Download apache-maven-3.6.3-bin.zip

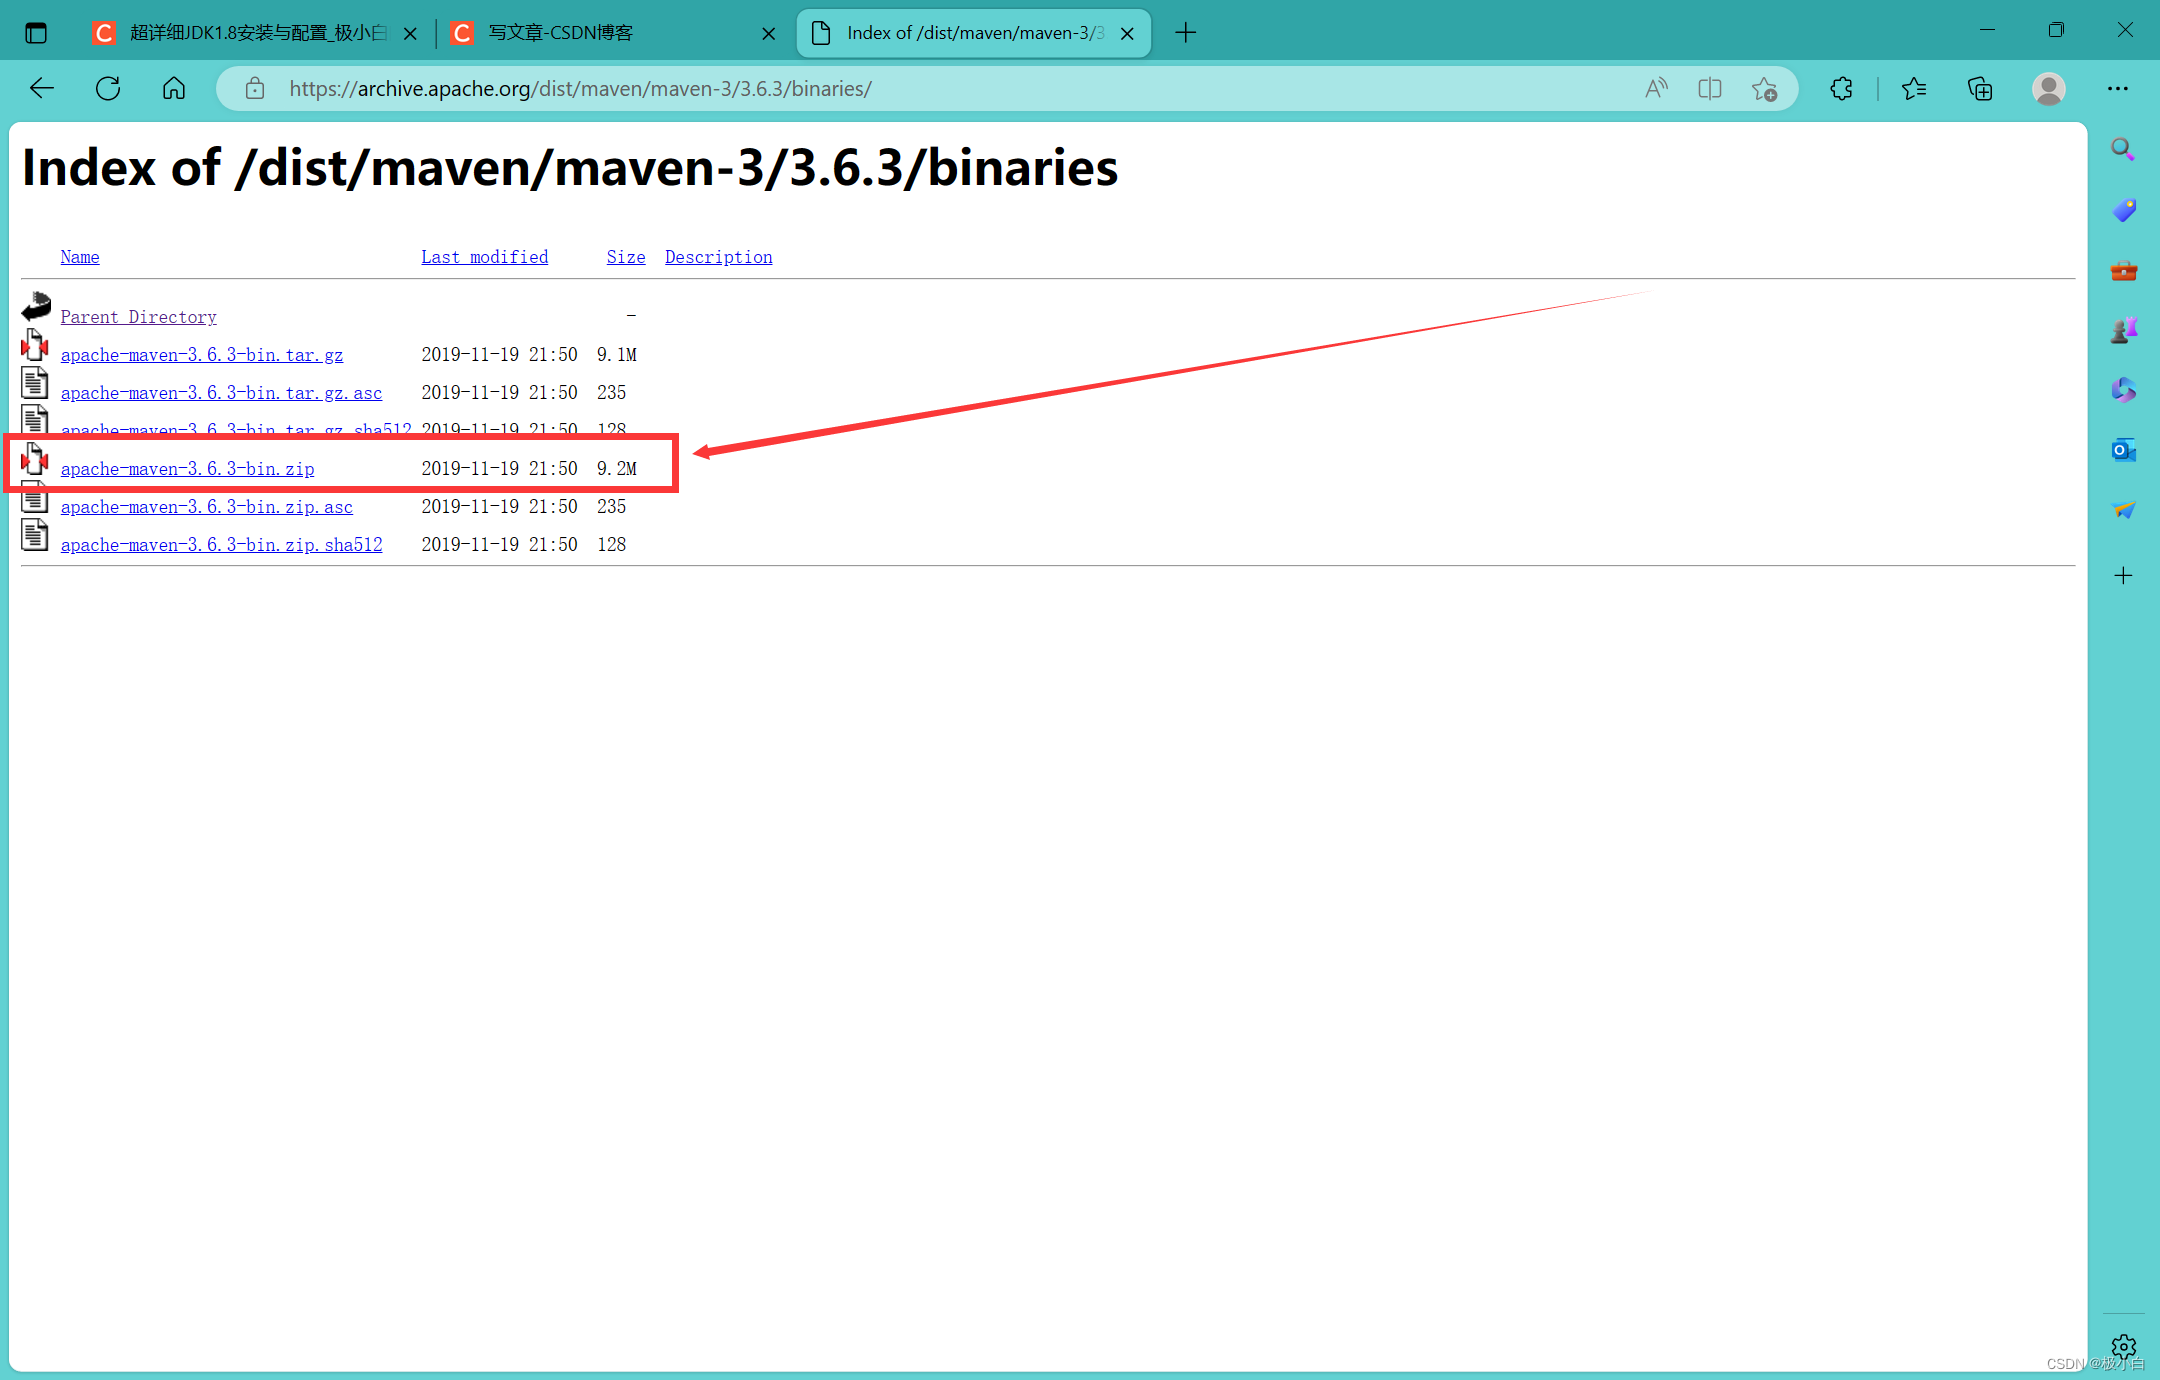point(187,469)
